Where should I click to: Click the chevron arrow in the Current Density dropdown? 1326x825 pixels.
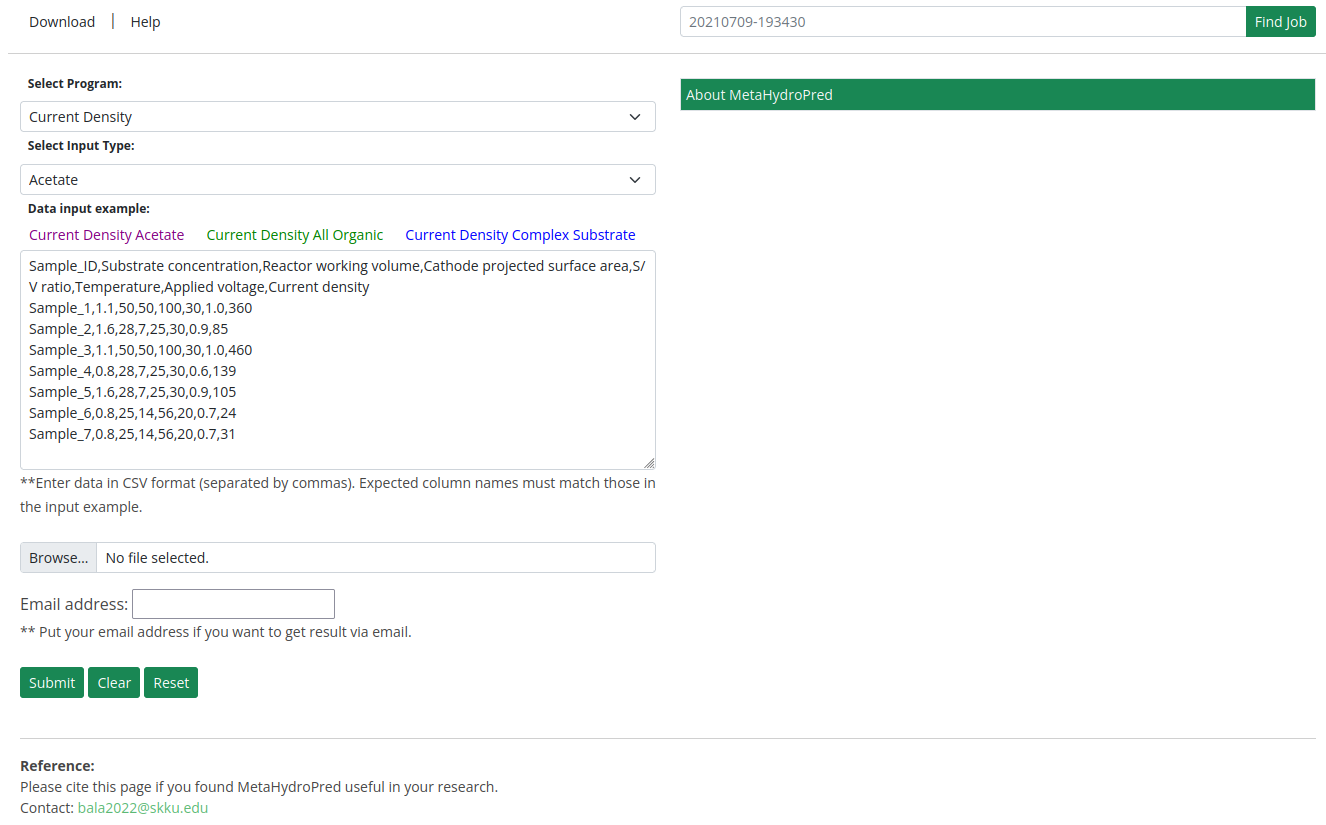635,117
